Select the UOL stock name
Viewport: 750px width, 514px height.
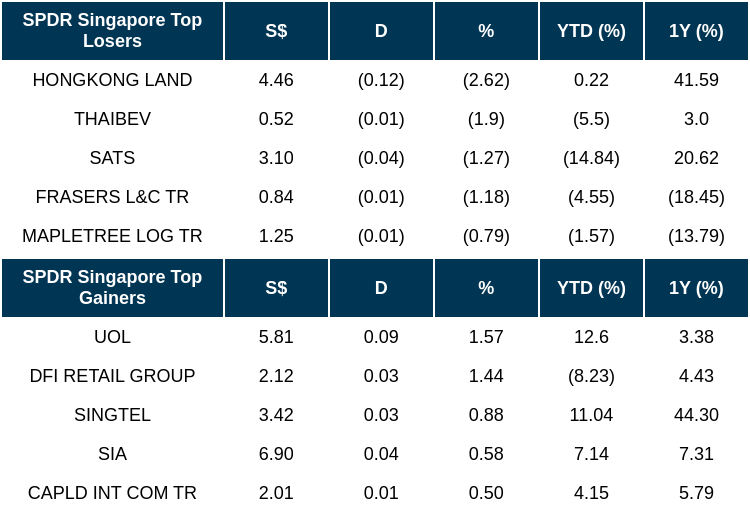pos(112,337)
